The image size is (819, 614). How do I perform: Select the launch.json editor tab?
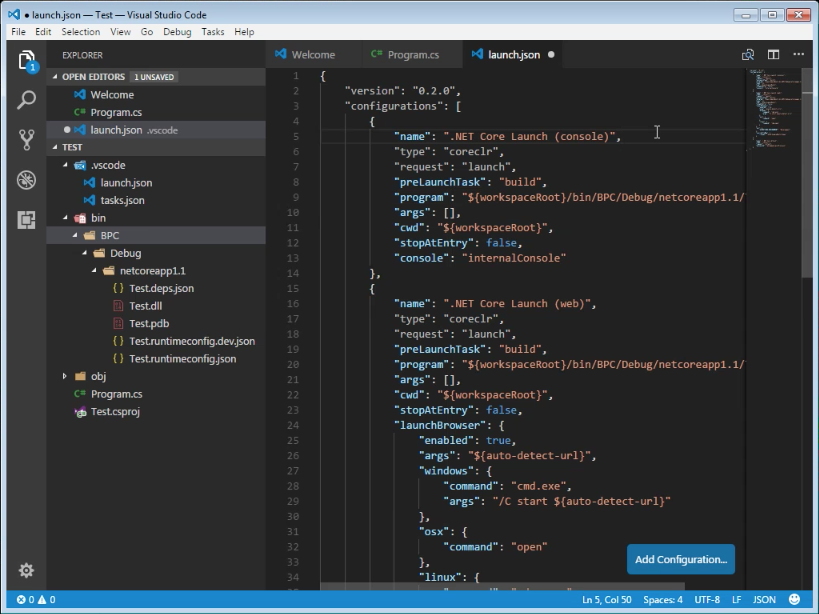tap(513, 54)
